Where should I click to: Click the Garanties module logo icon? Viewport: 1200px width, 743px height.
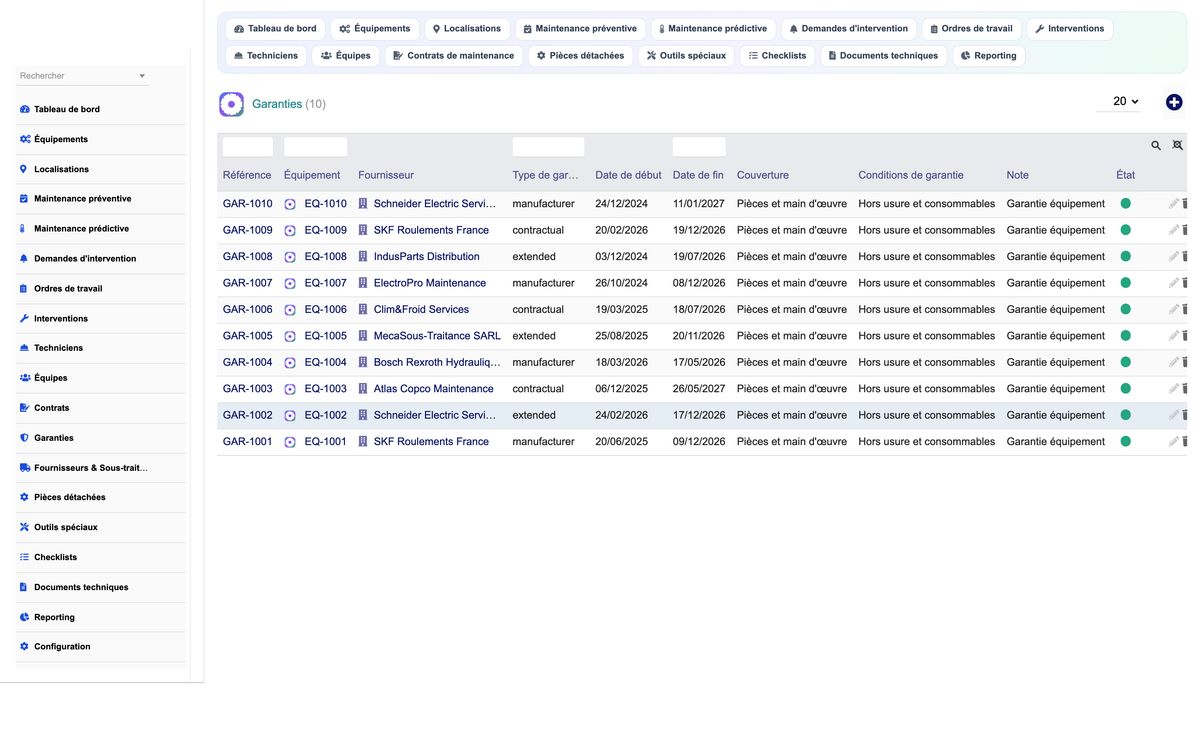tap(231, 104)
